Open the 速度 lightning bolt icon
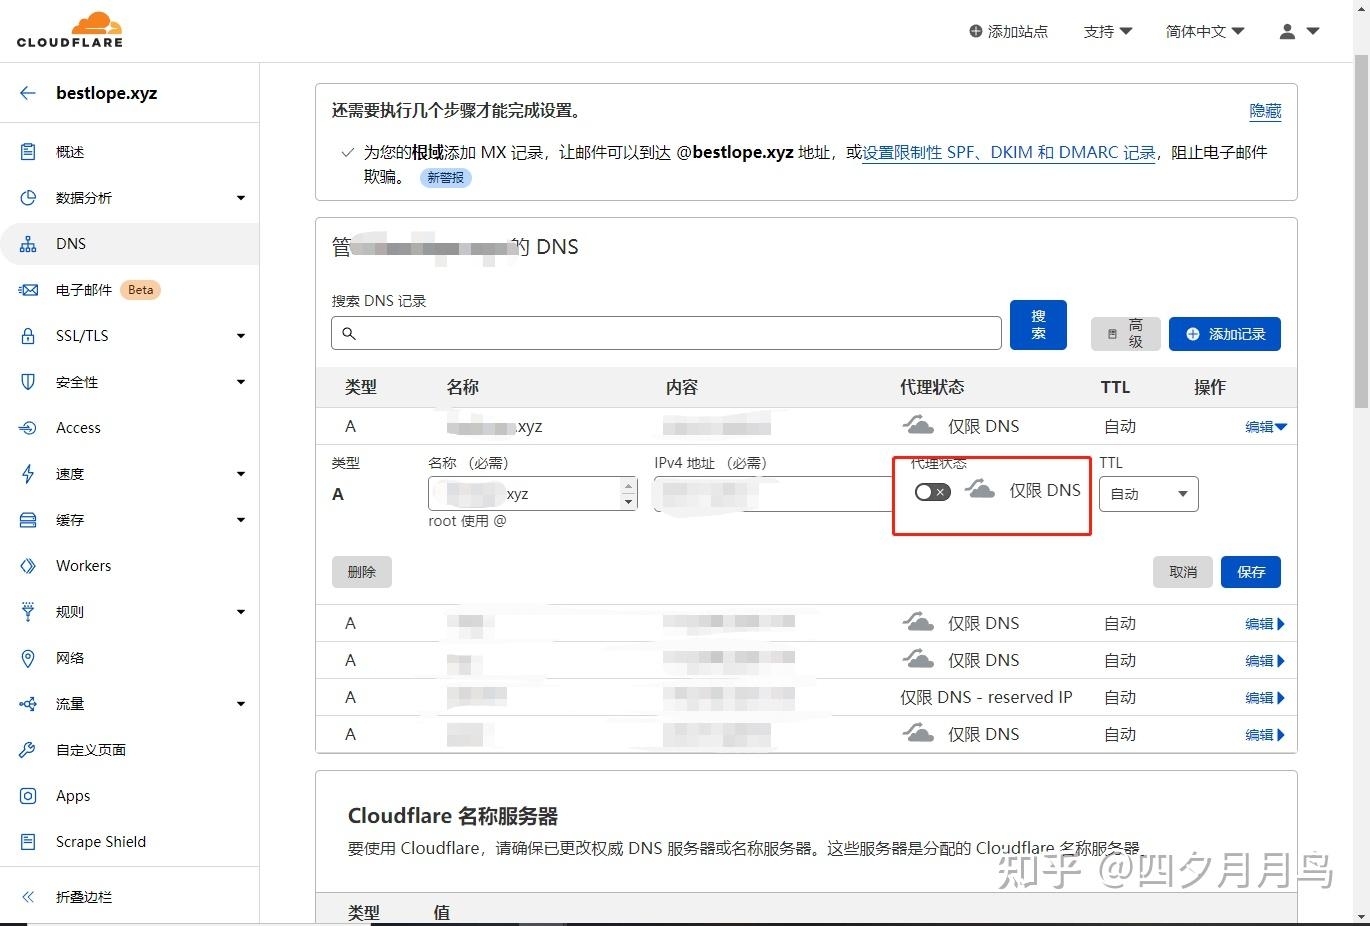 click(28, 474)
